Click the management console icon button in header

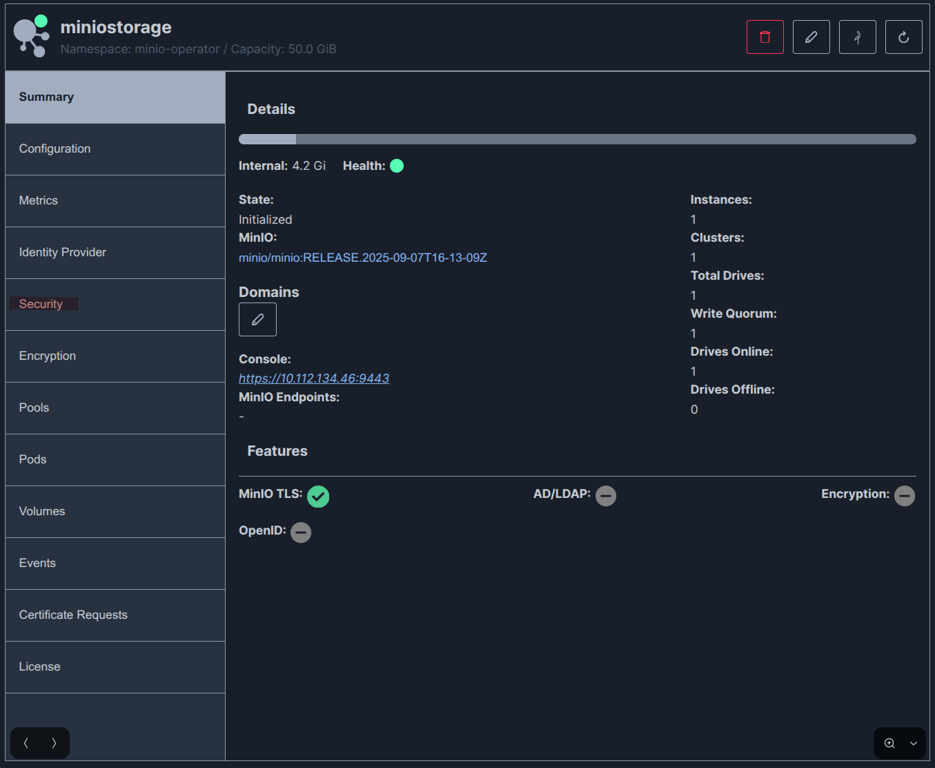click(x=857, y=37)
